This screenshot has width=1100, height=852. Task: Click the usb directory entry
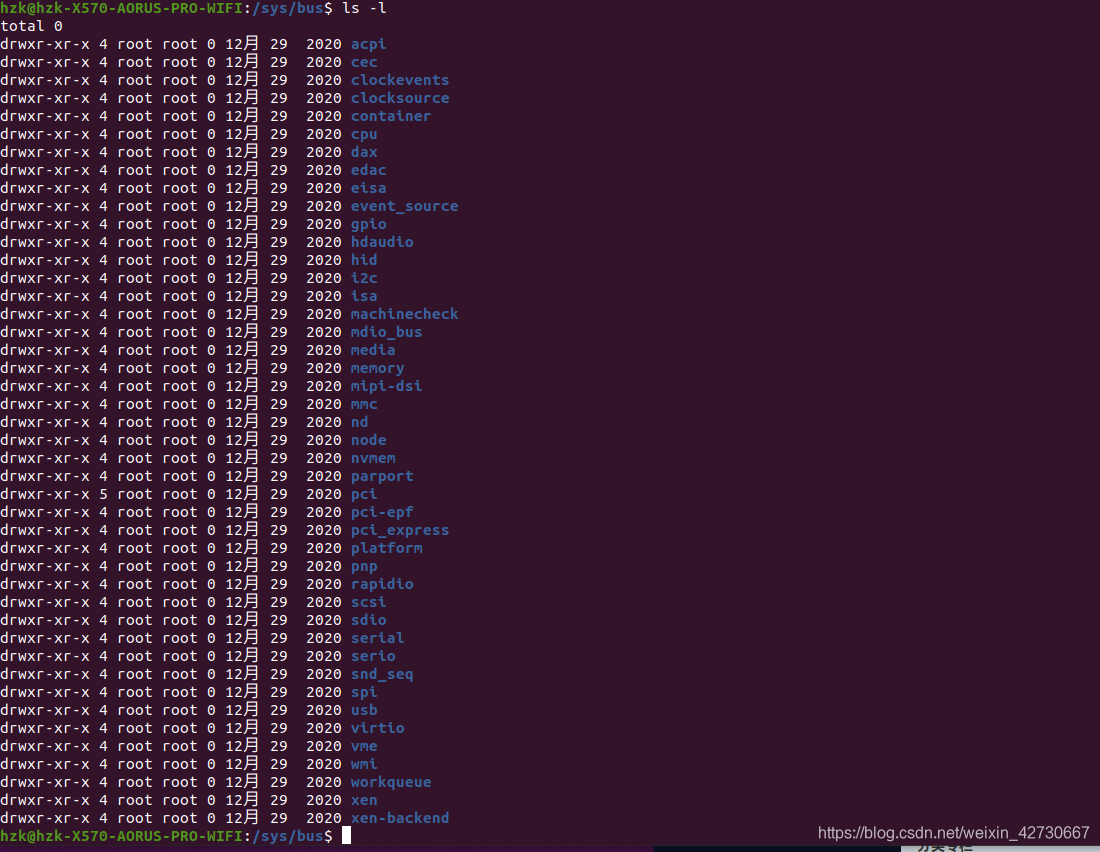coord(363,709)
